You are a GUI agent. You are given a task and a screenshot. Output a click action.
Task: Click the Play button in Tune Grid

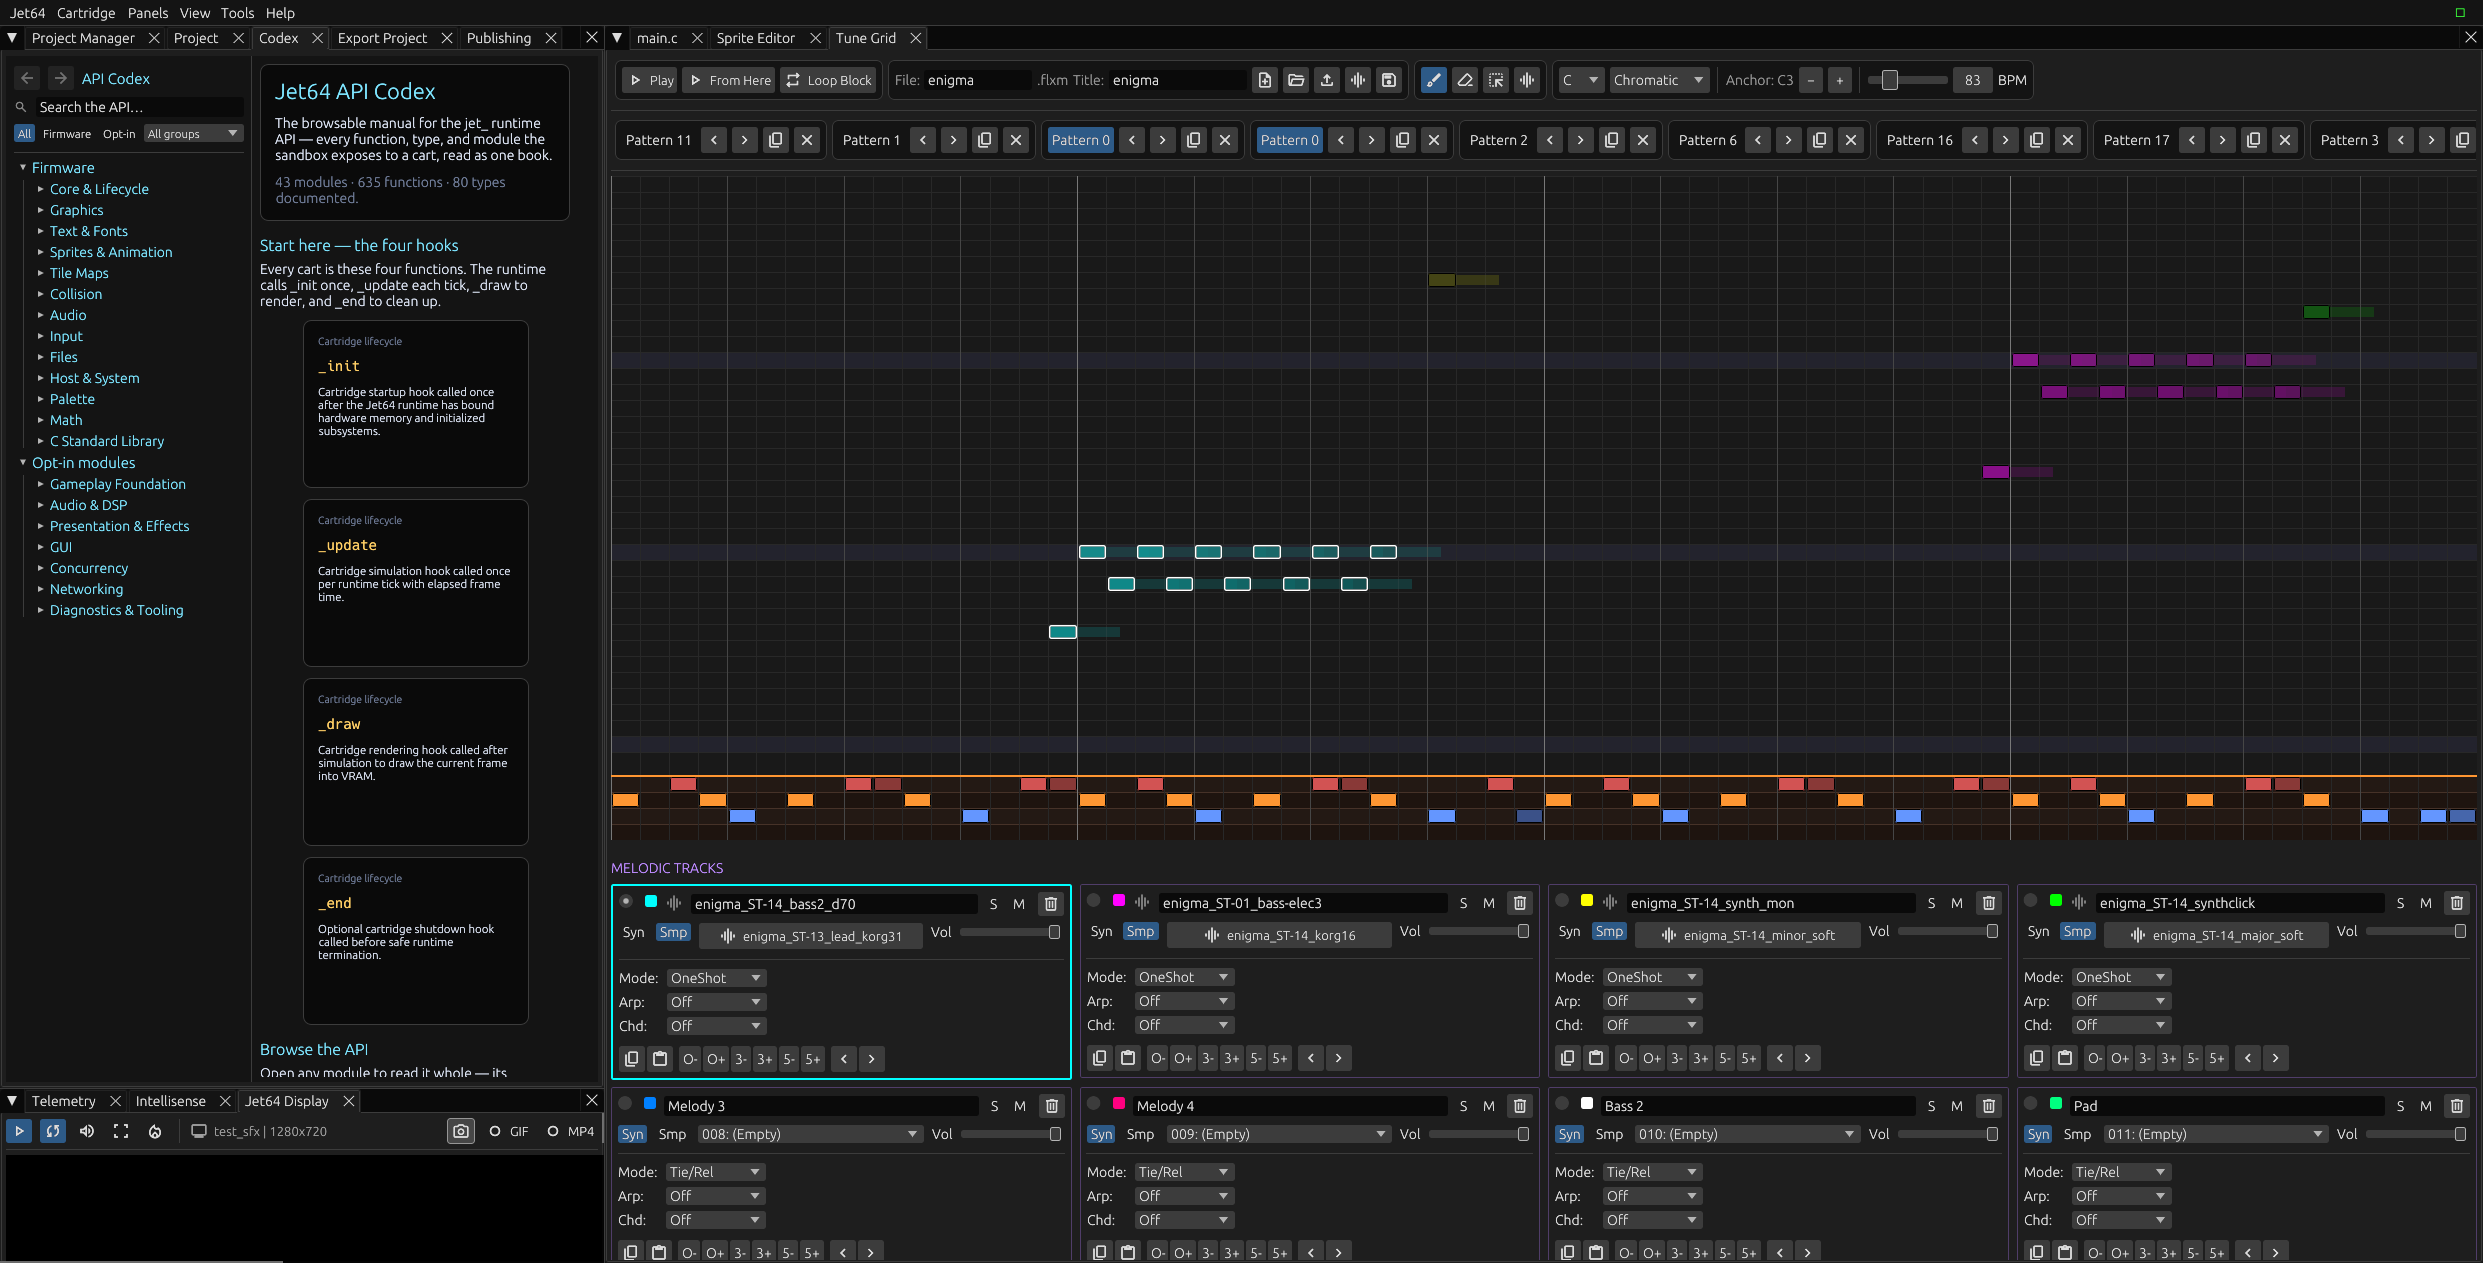point(650,80)
